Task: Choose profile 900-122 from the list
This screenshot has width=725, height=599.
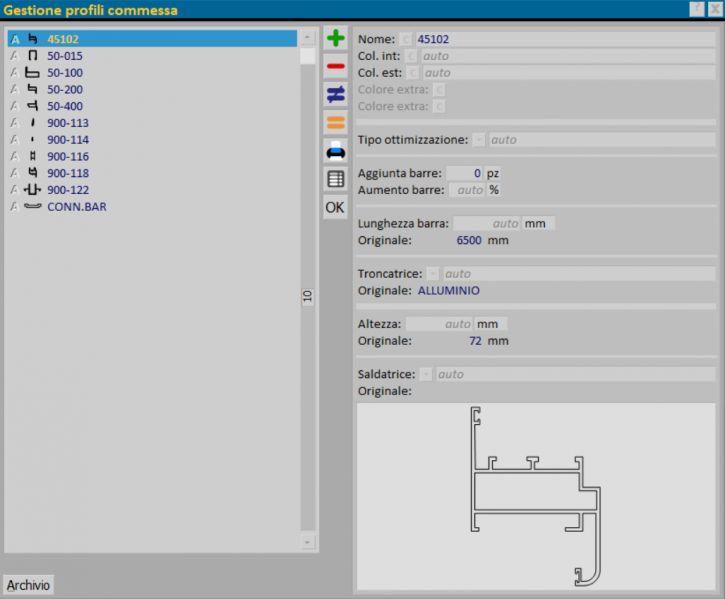Action: [x=68, y=190]
